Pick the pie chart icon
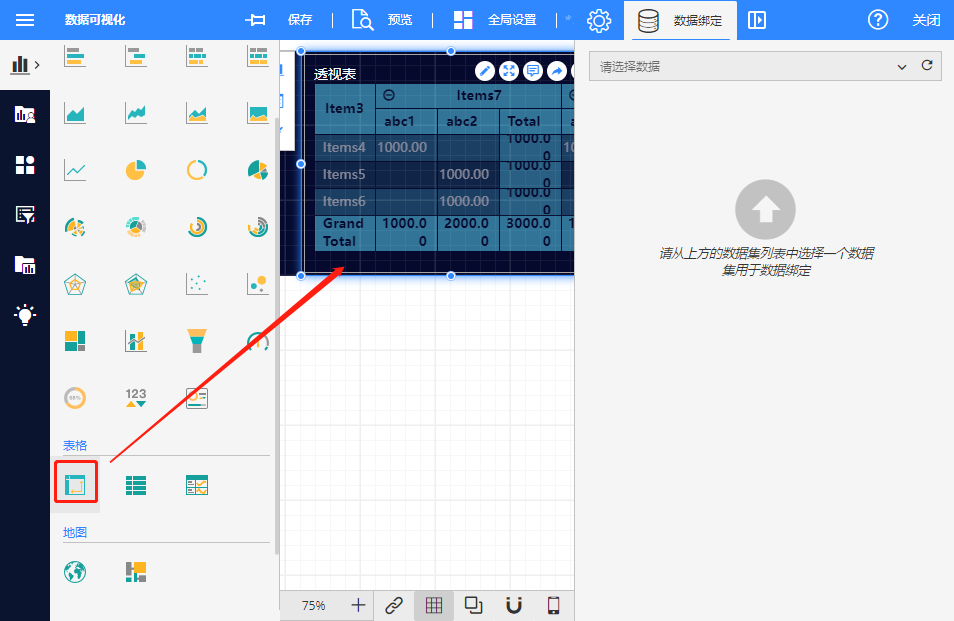The height and width of the screenshot is (621, 954). [x=136, y=170]
